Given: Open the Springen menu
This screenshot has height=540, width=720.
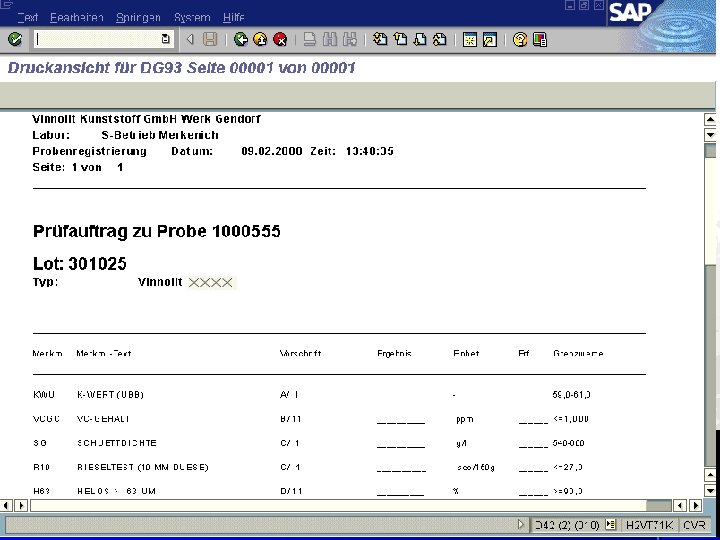Looking at the screenshot, I should click(138, 17).
